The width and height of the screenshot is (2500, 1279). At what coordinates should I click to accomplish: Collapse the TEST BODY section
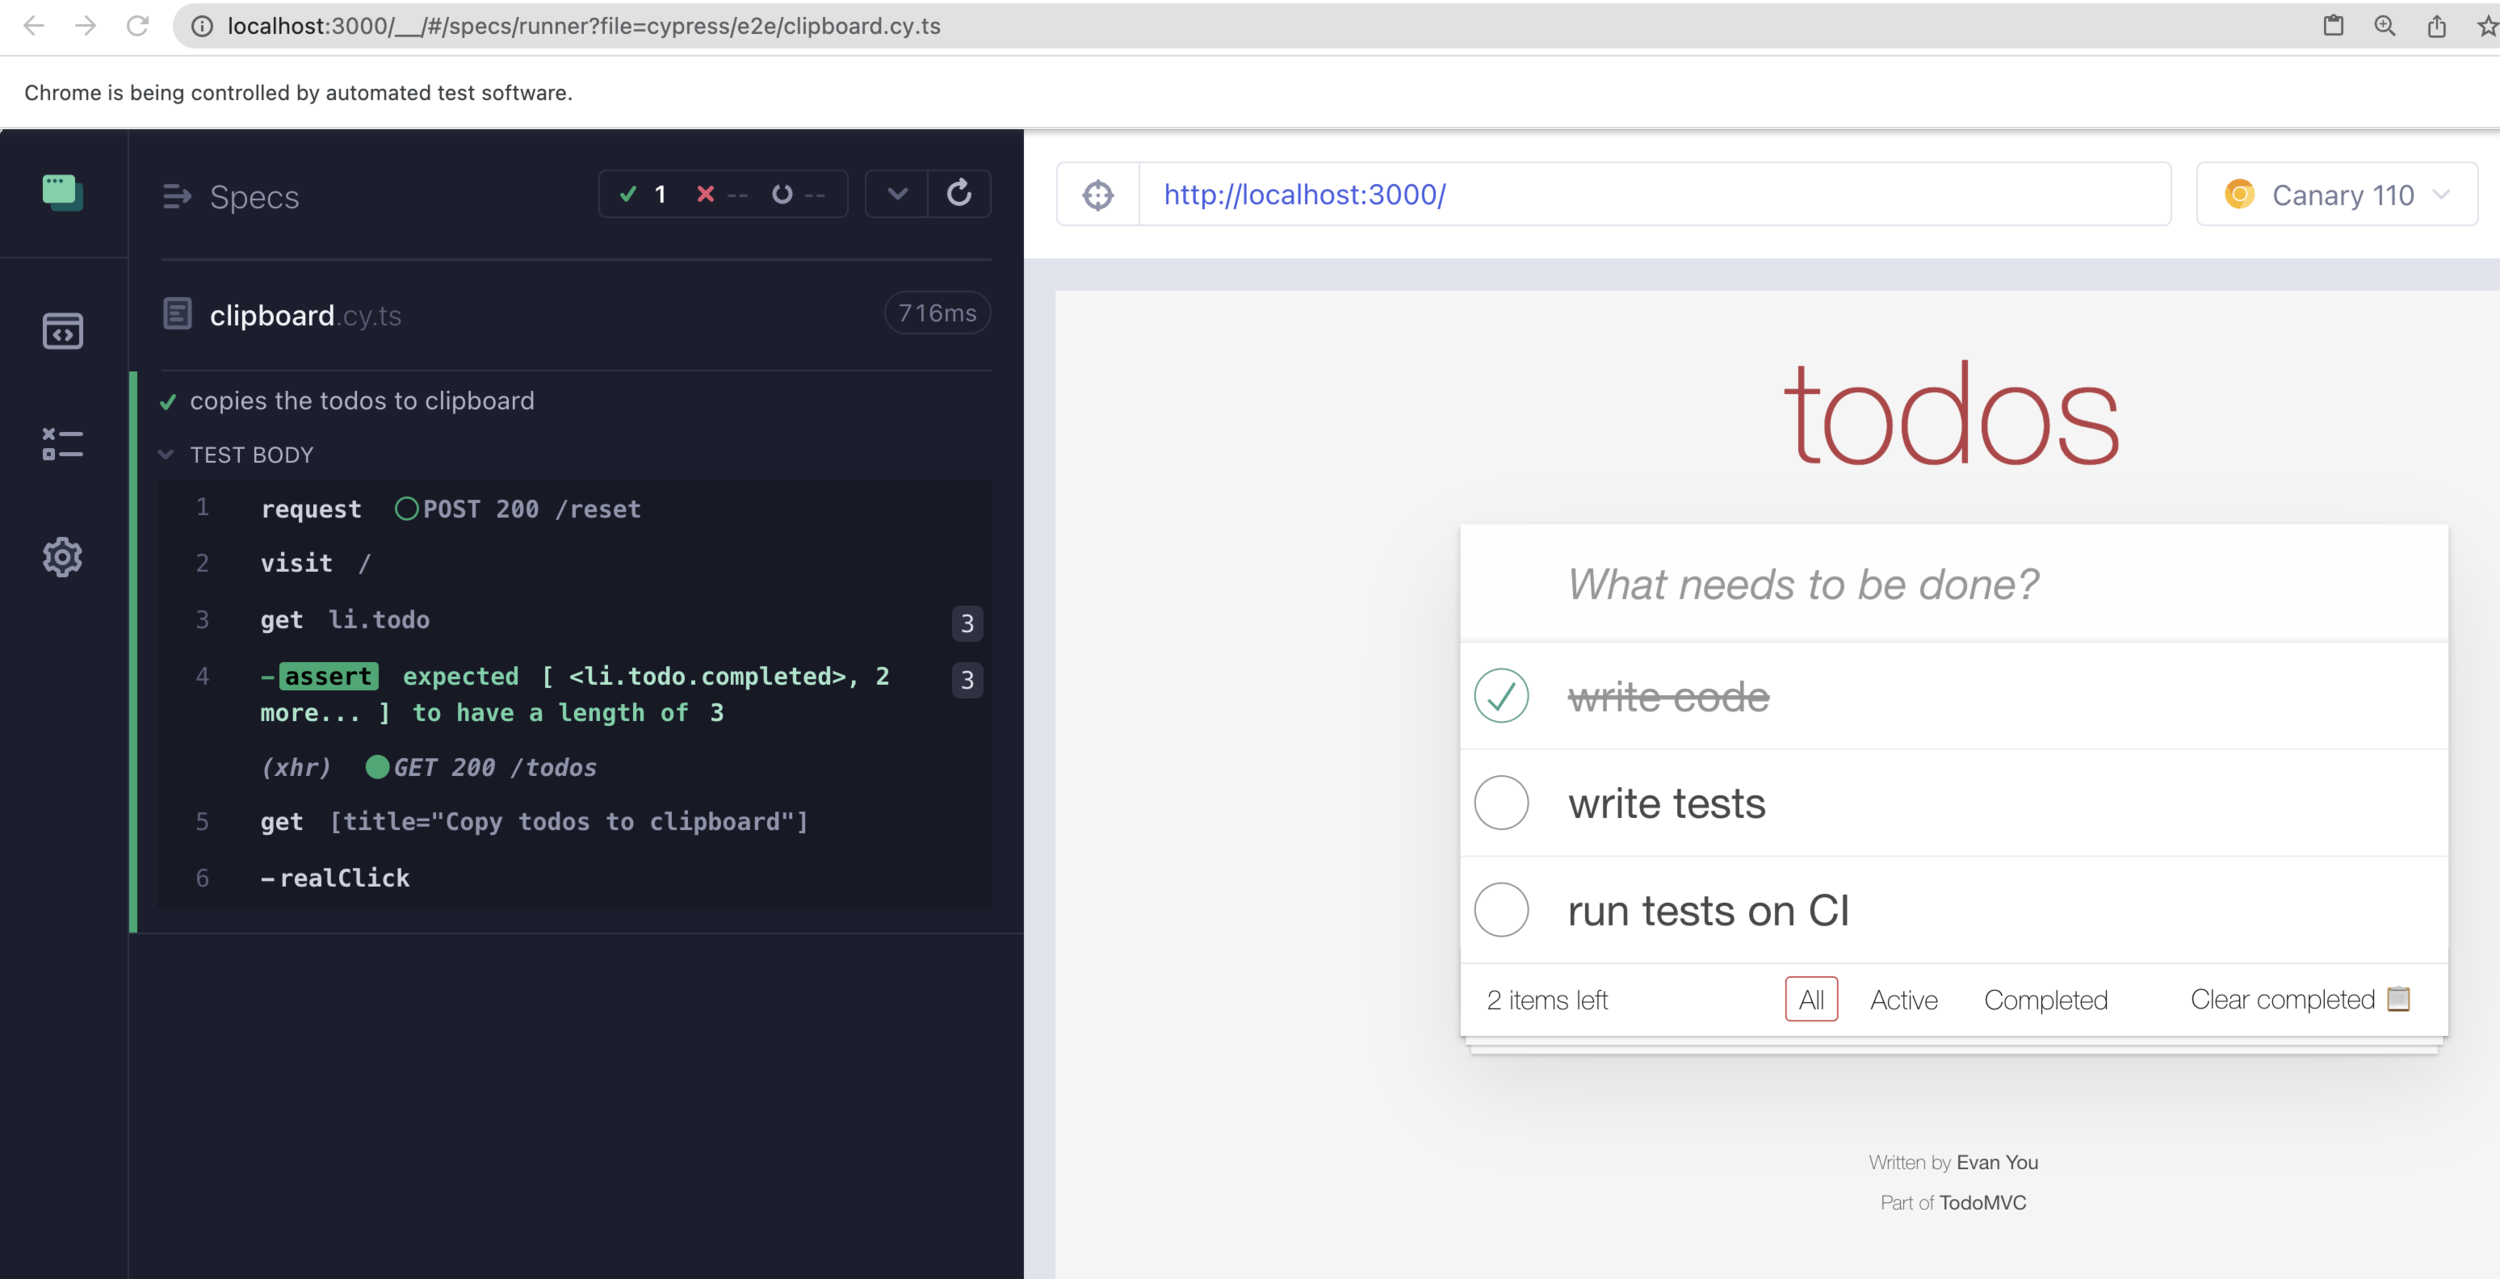[x=167, y=455]
